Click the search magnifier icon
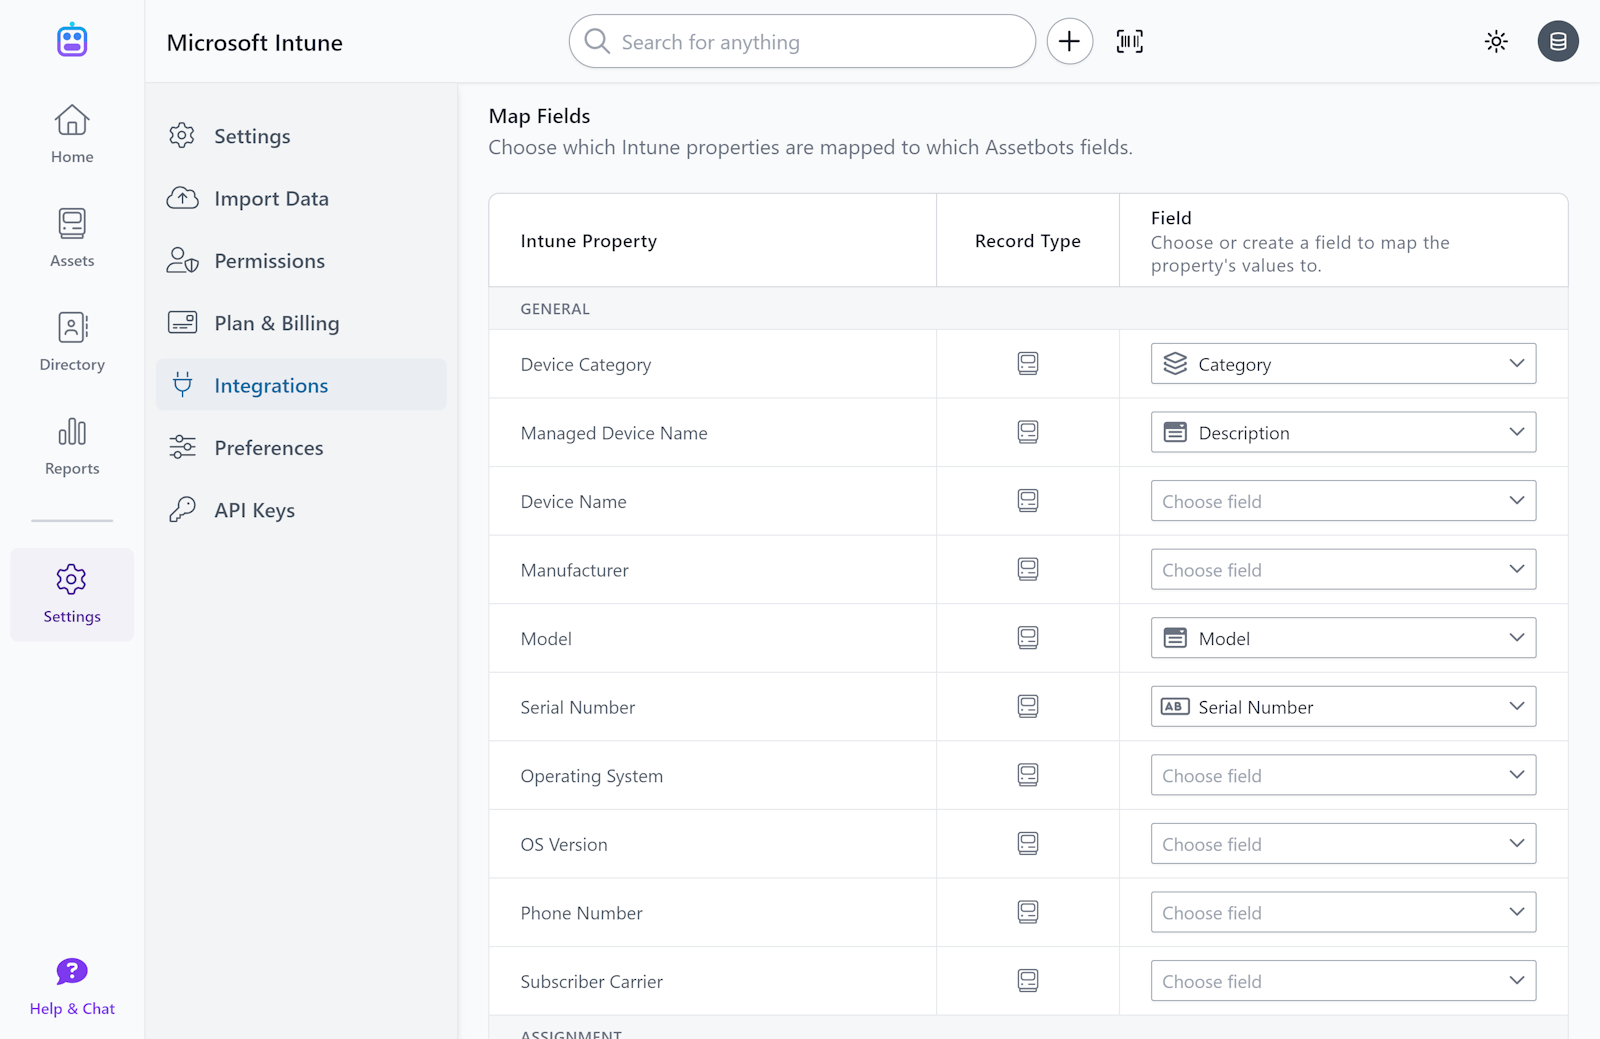 (x=597, y=41)
